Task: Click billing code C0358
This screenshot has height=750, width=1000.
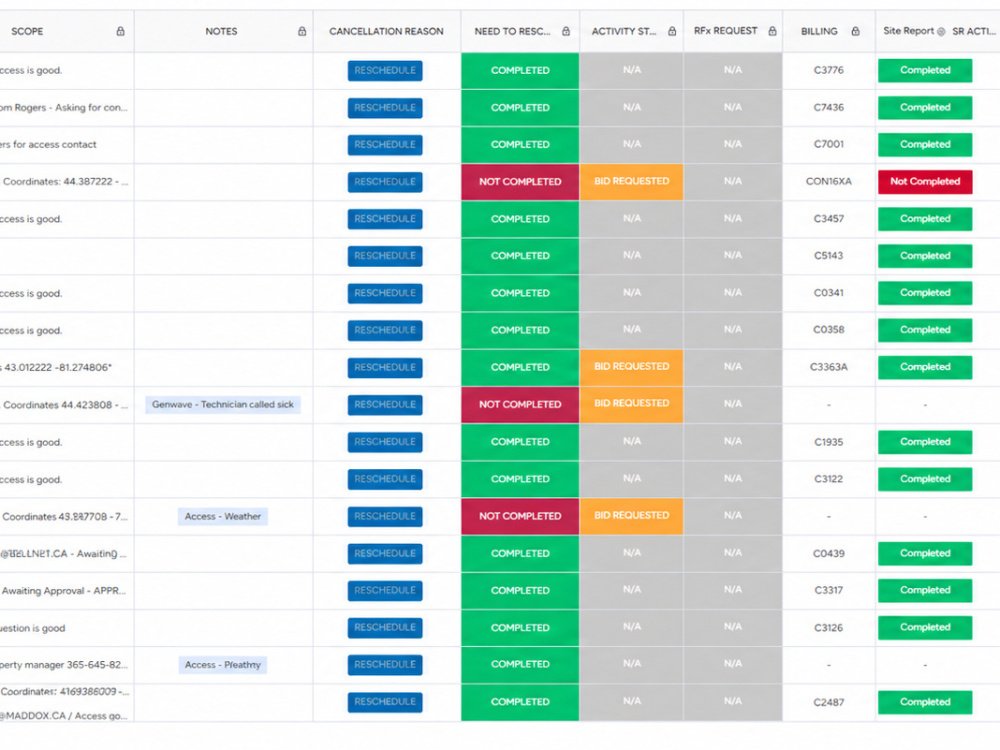Action: click(x=828, y=330)
